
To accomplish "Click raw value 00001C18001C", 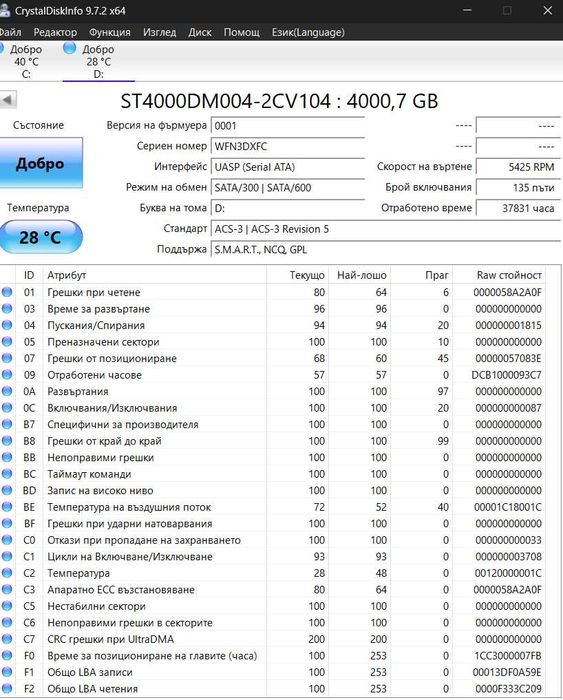I will 508,507.
